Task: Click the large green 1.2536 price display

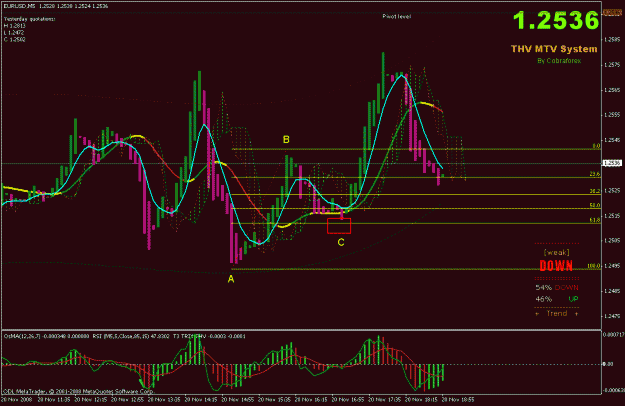Action: [x=556, y=20]
